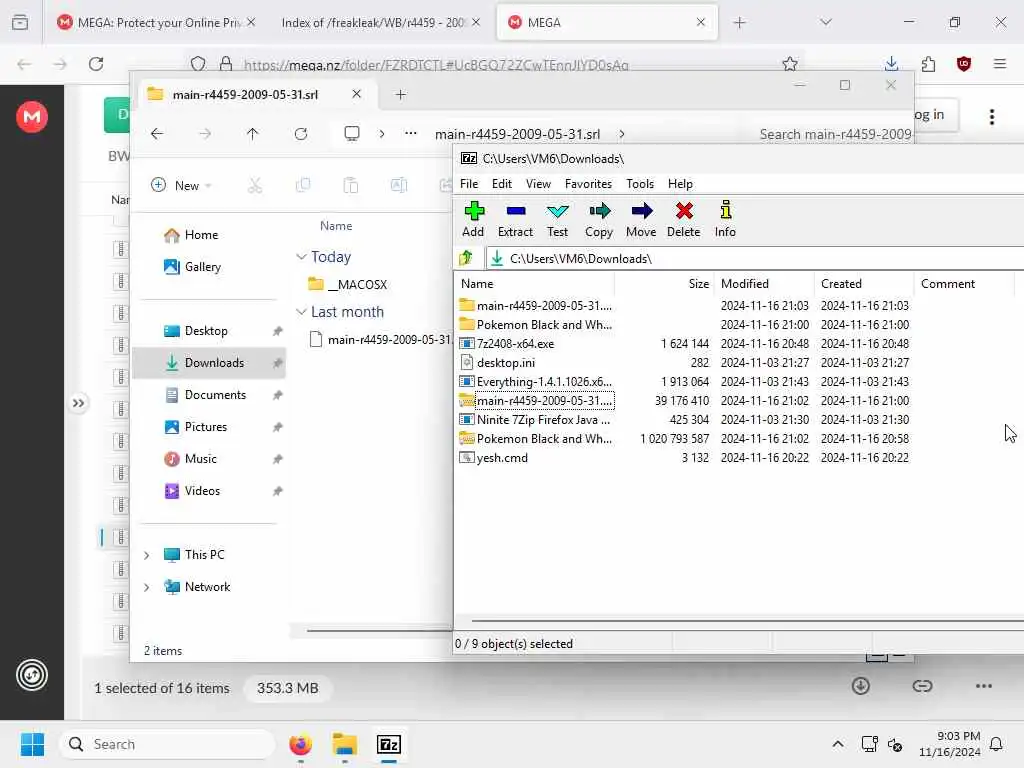The image size is (1024, 768).
Task: Expand breadcrumb chevron after main-r4459 folder
Action: click(622, 134)
